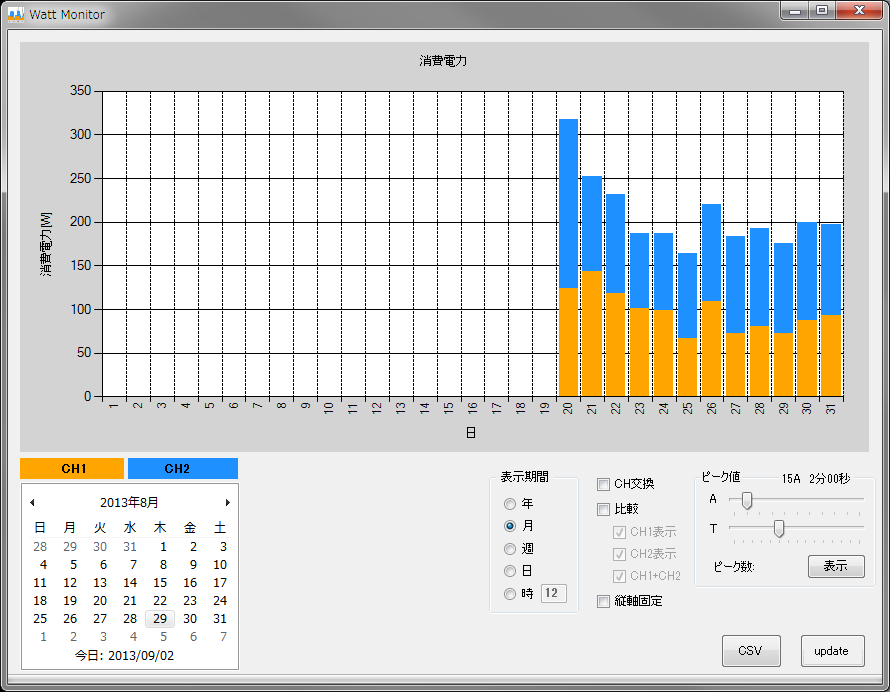The width and height of the screenshot is (890, 692).
Task: Click the update button
Action: [832, 651]
